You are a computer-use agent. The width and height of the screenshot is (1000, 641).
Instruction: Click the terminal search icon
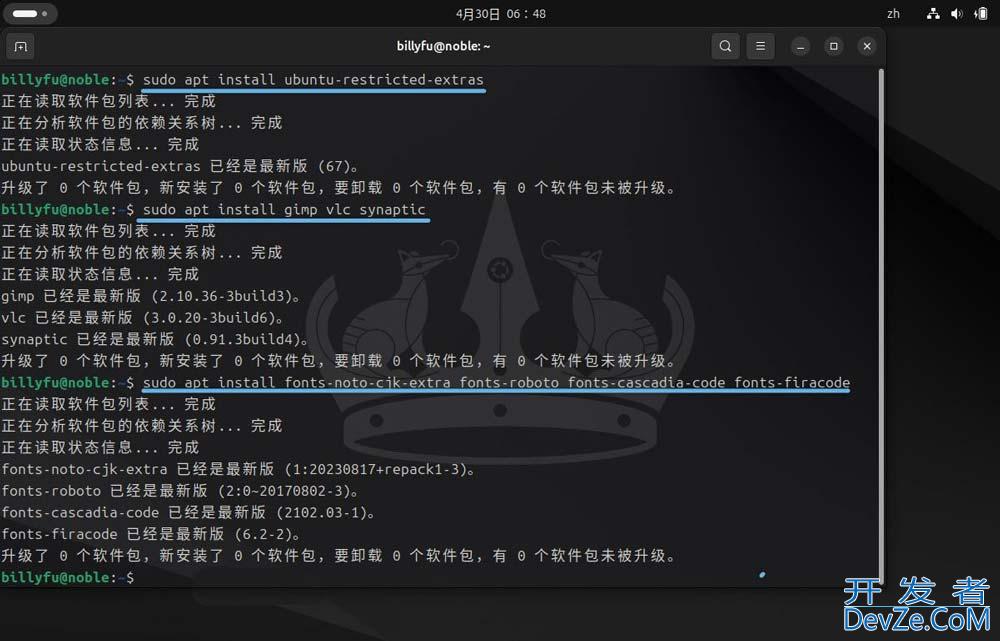click(x=725, y=46)
